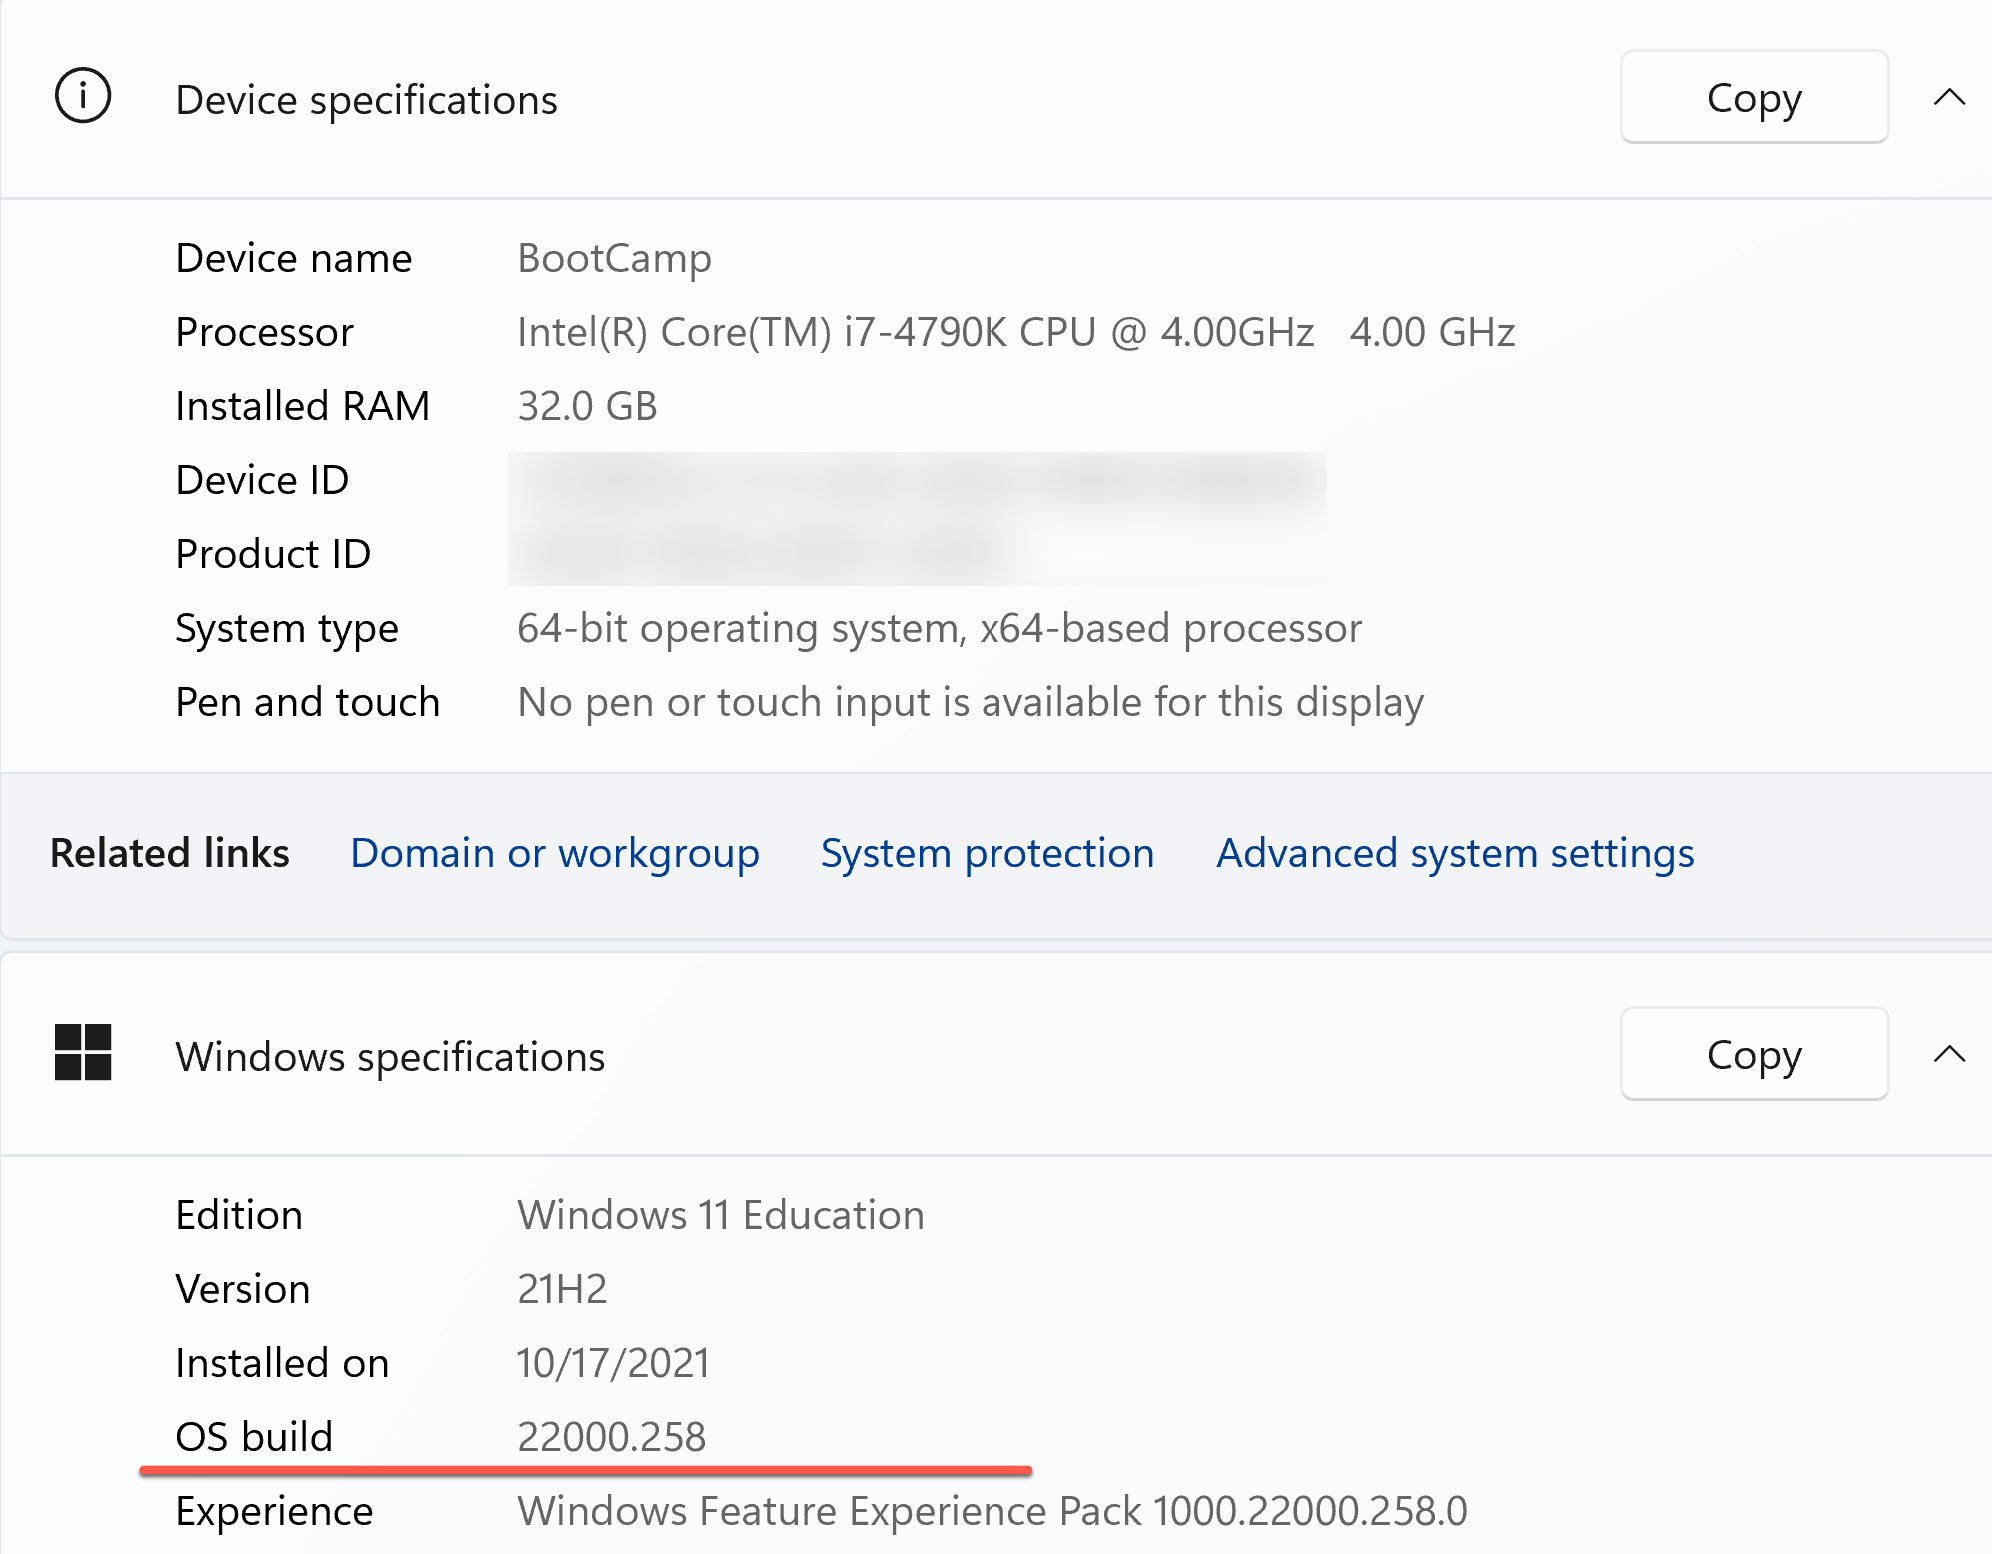1992x1554 pixels.
Task: Click the Device name label
Action: (294, 258)
